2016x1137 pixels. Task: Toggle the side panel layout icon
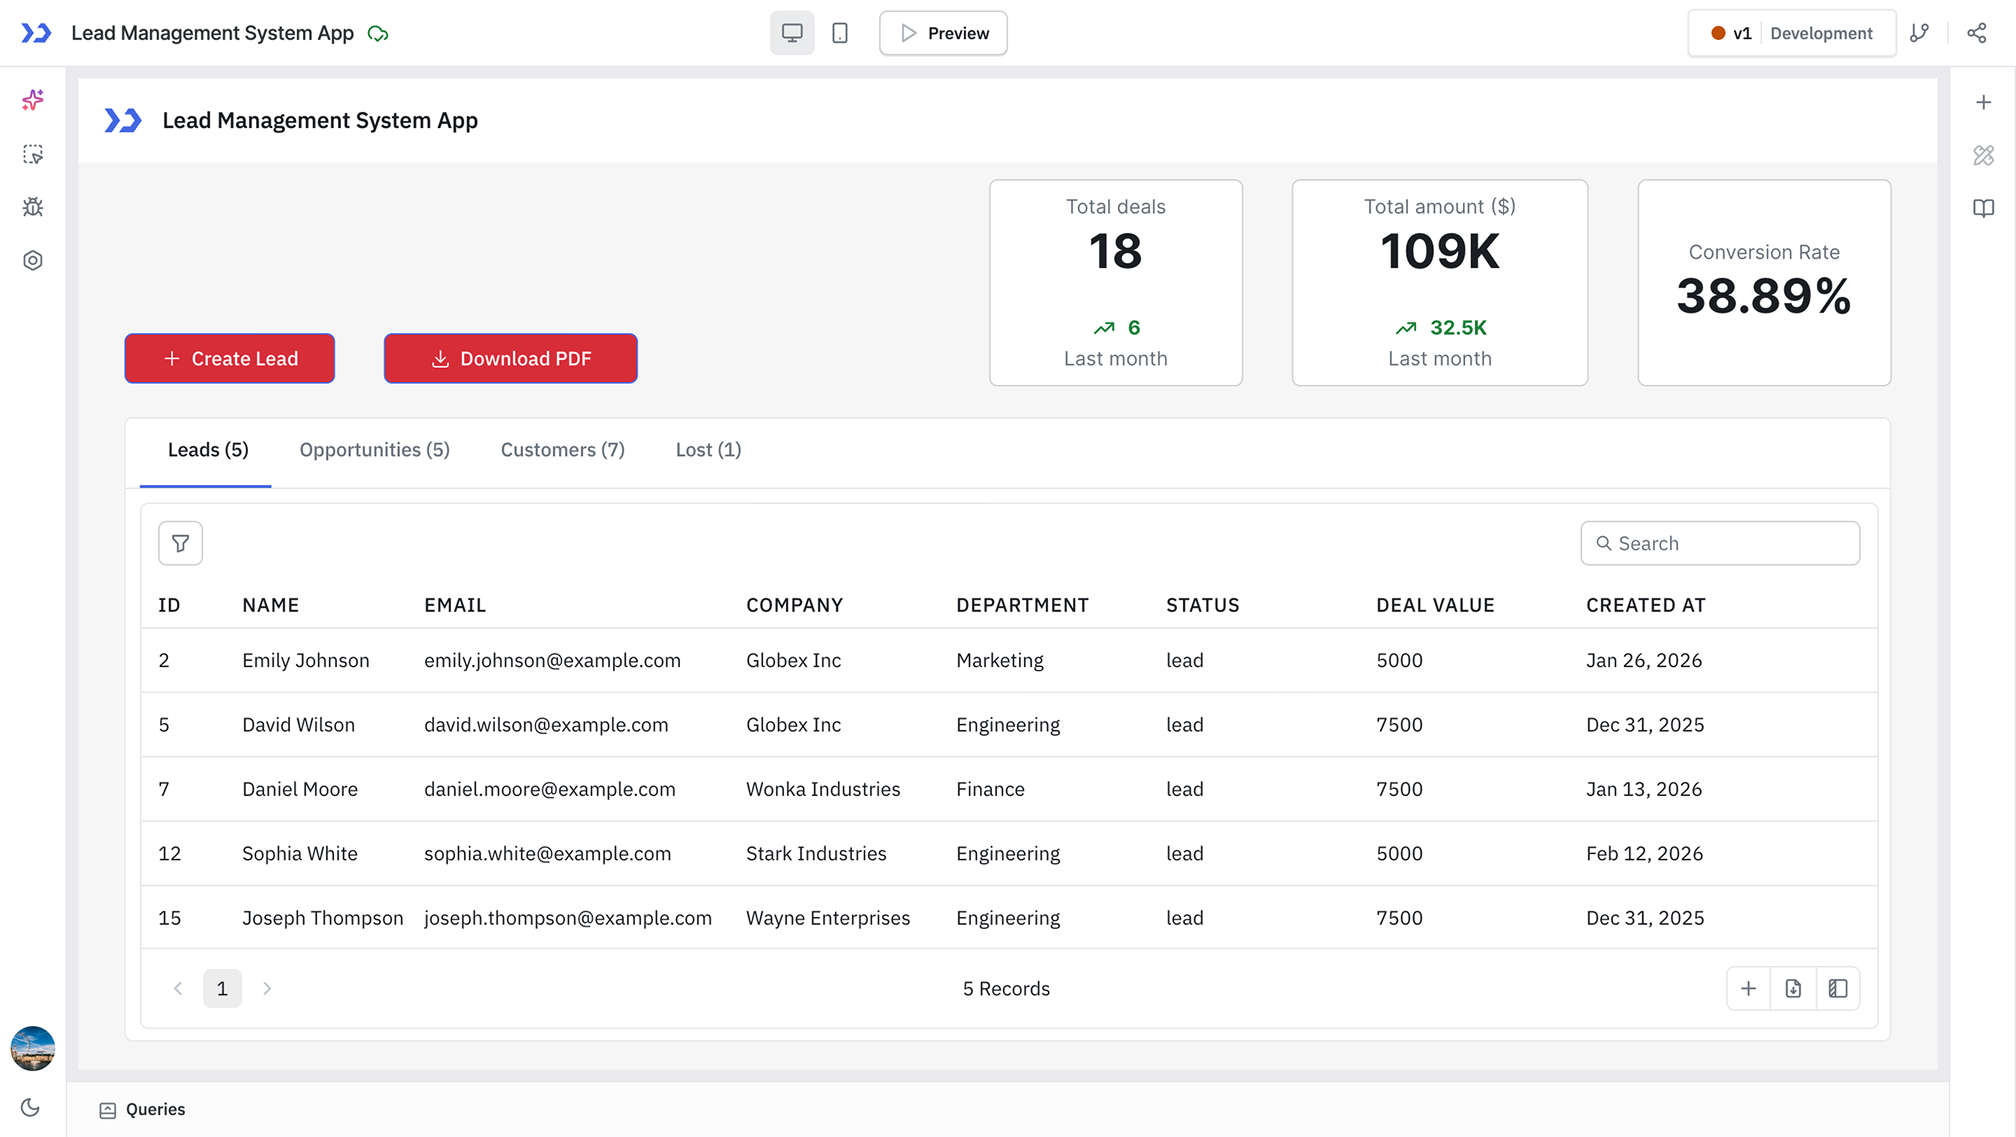[1838, 988]
